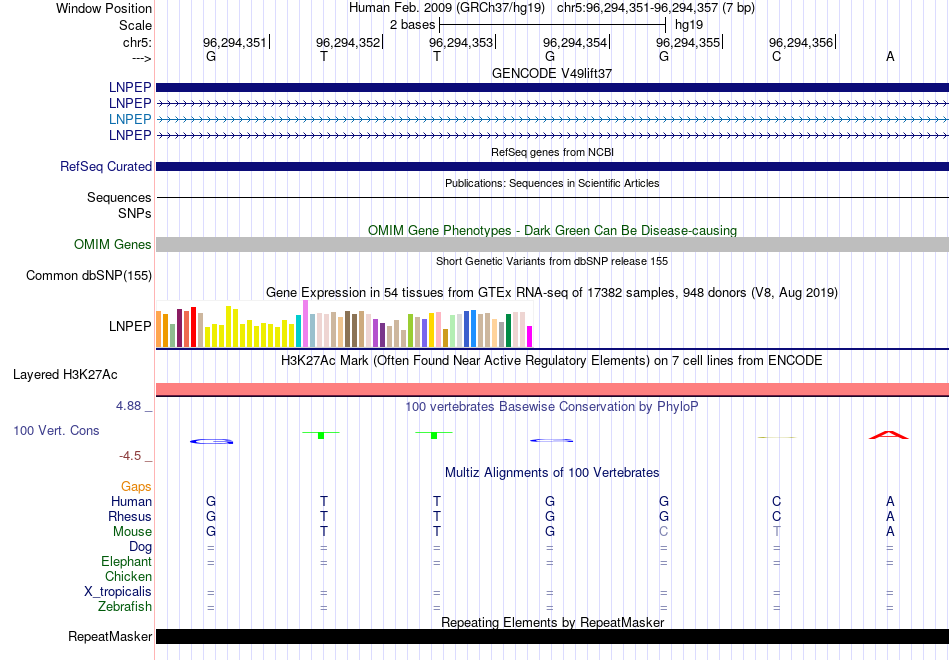The width and height of the screenshot is (950, 660).
Task: Click the faded T base in Mouse row
Action: (777, 532)
